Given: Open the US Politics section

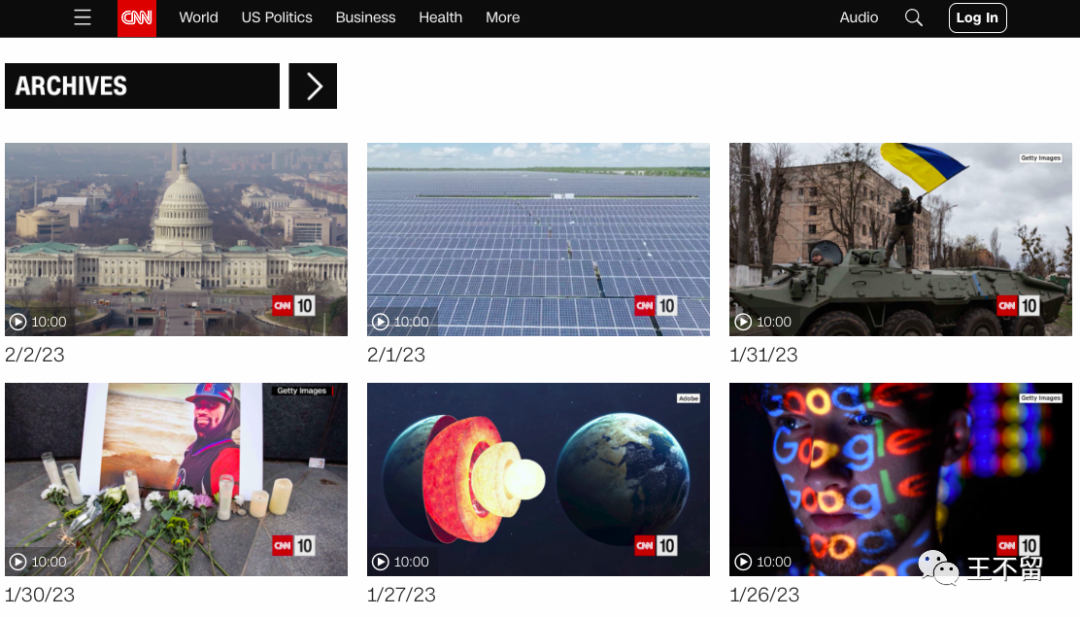Looking at the screenshot, I should (277, 18).
